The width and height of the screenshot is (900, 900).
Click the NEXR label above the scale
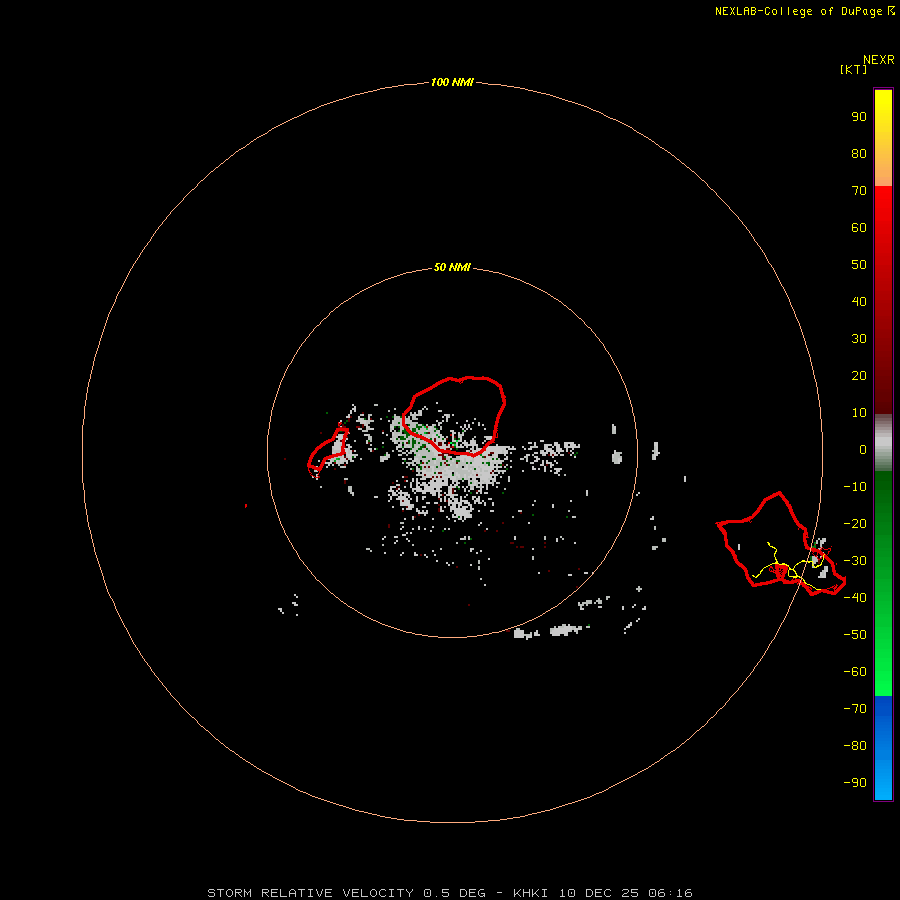[879, 60]
